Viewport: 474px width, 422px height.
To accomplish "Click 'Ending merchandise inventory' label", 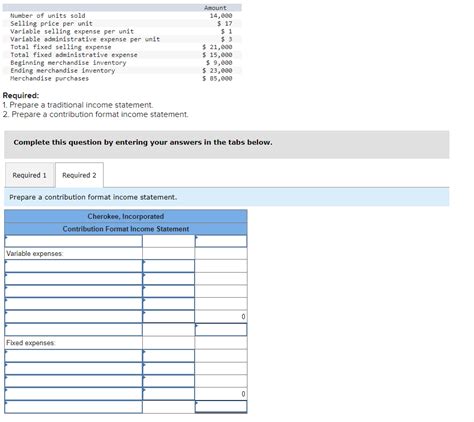I will click(x=63, y=71).
